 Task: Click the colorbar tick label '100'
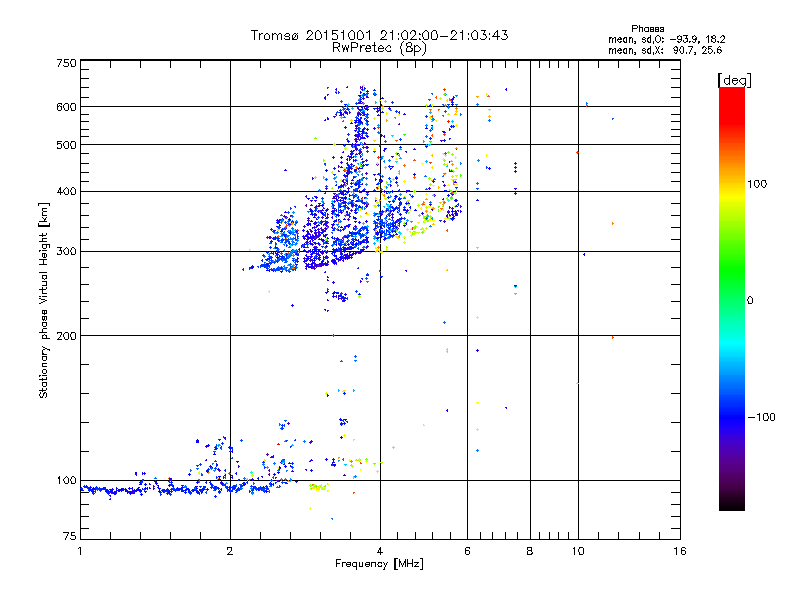(757, 184)
